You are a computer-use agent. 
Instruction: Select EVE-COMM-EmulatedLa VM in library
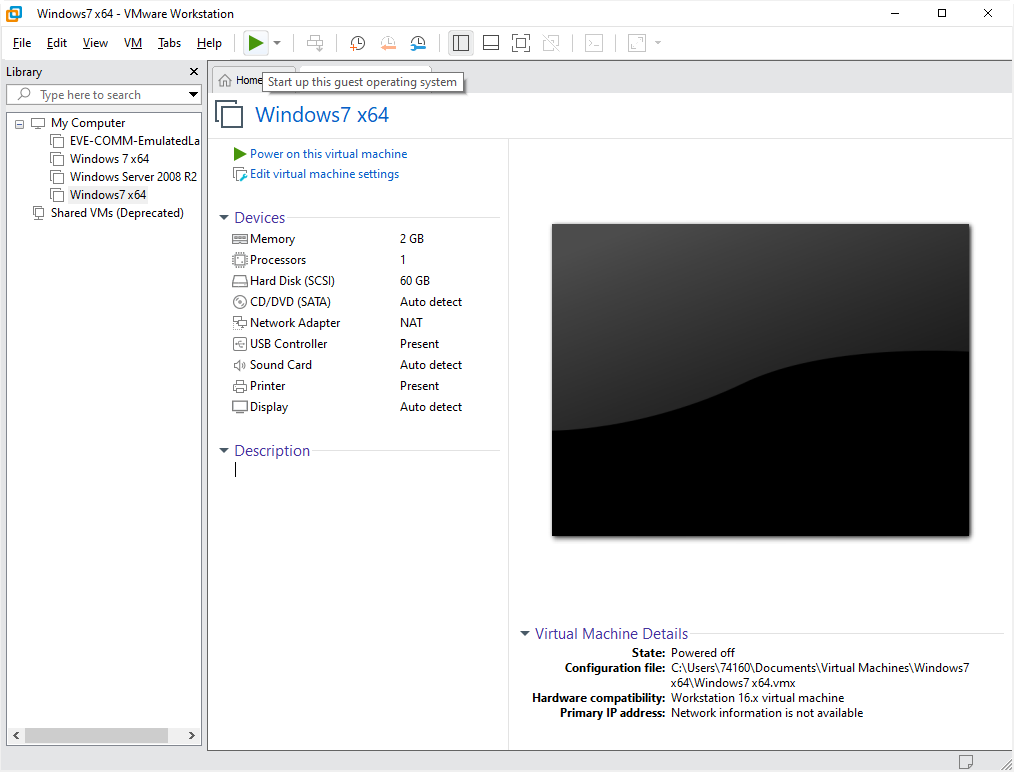(135, 141)
